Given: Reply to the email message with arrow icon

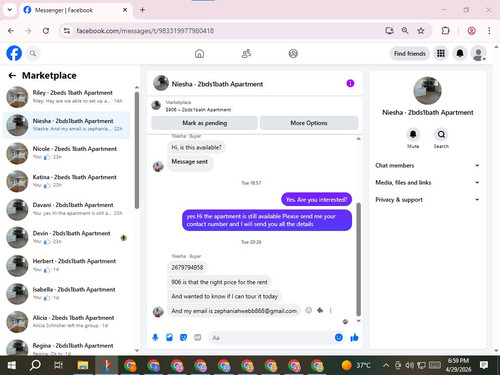Looking at the screenshot, I should (x=320, y=310).
